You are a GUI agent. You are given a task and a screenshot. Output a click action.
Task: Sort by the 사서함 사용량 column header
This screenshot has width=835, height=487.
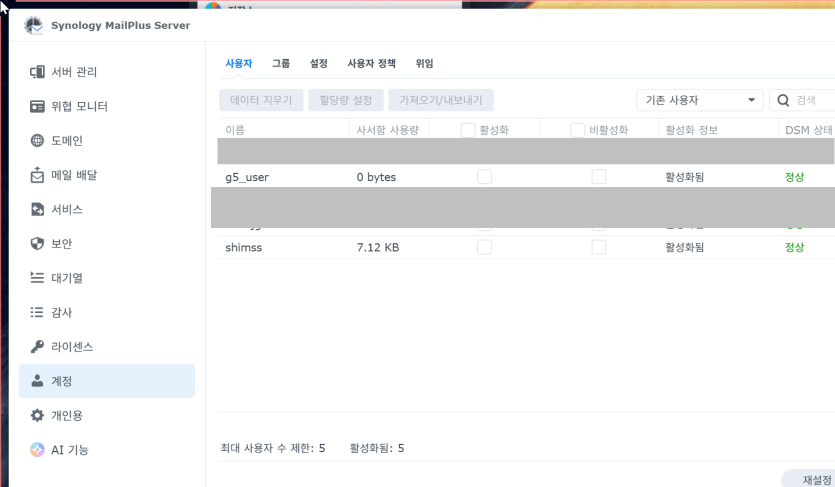click(389, 130)
